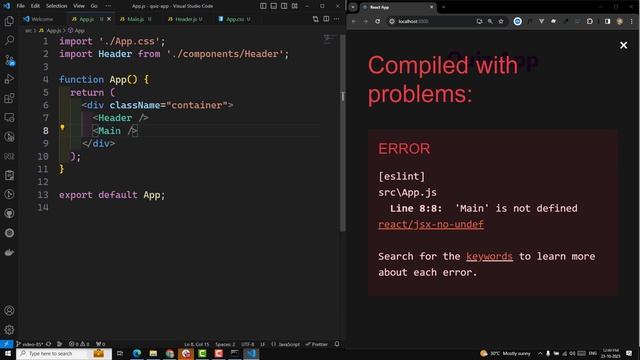Open the keywords link in error box
The height and width of the screenshot is (360, 640).
(489, 256)
